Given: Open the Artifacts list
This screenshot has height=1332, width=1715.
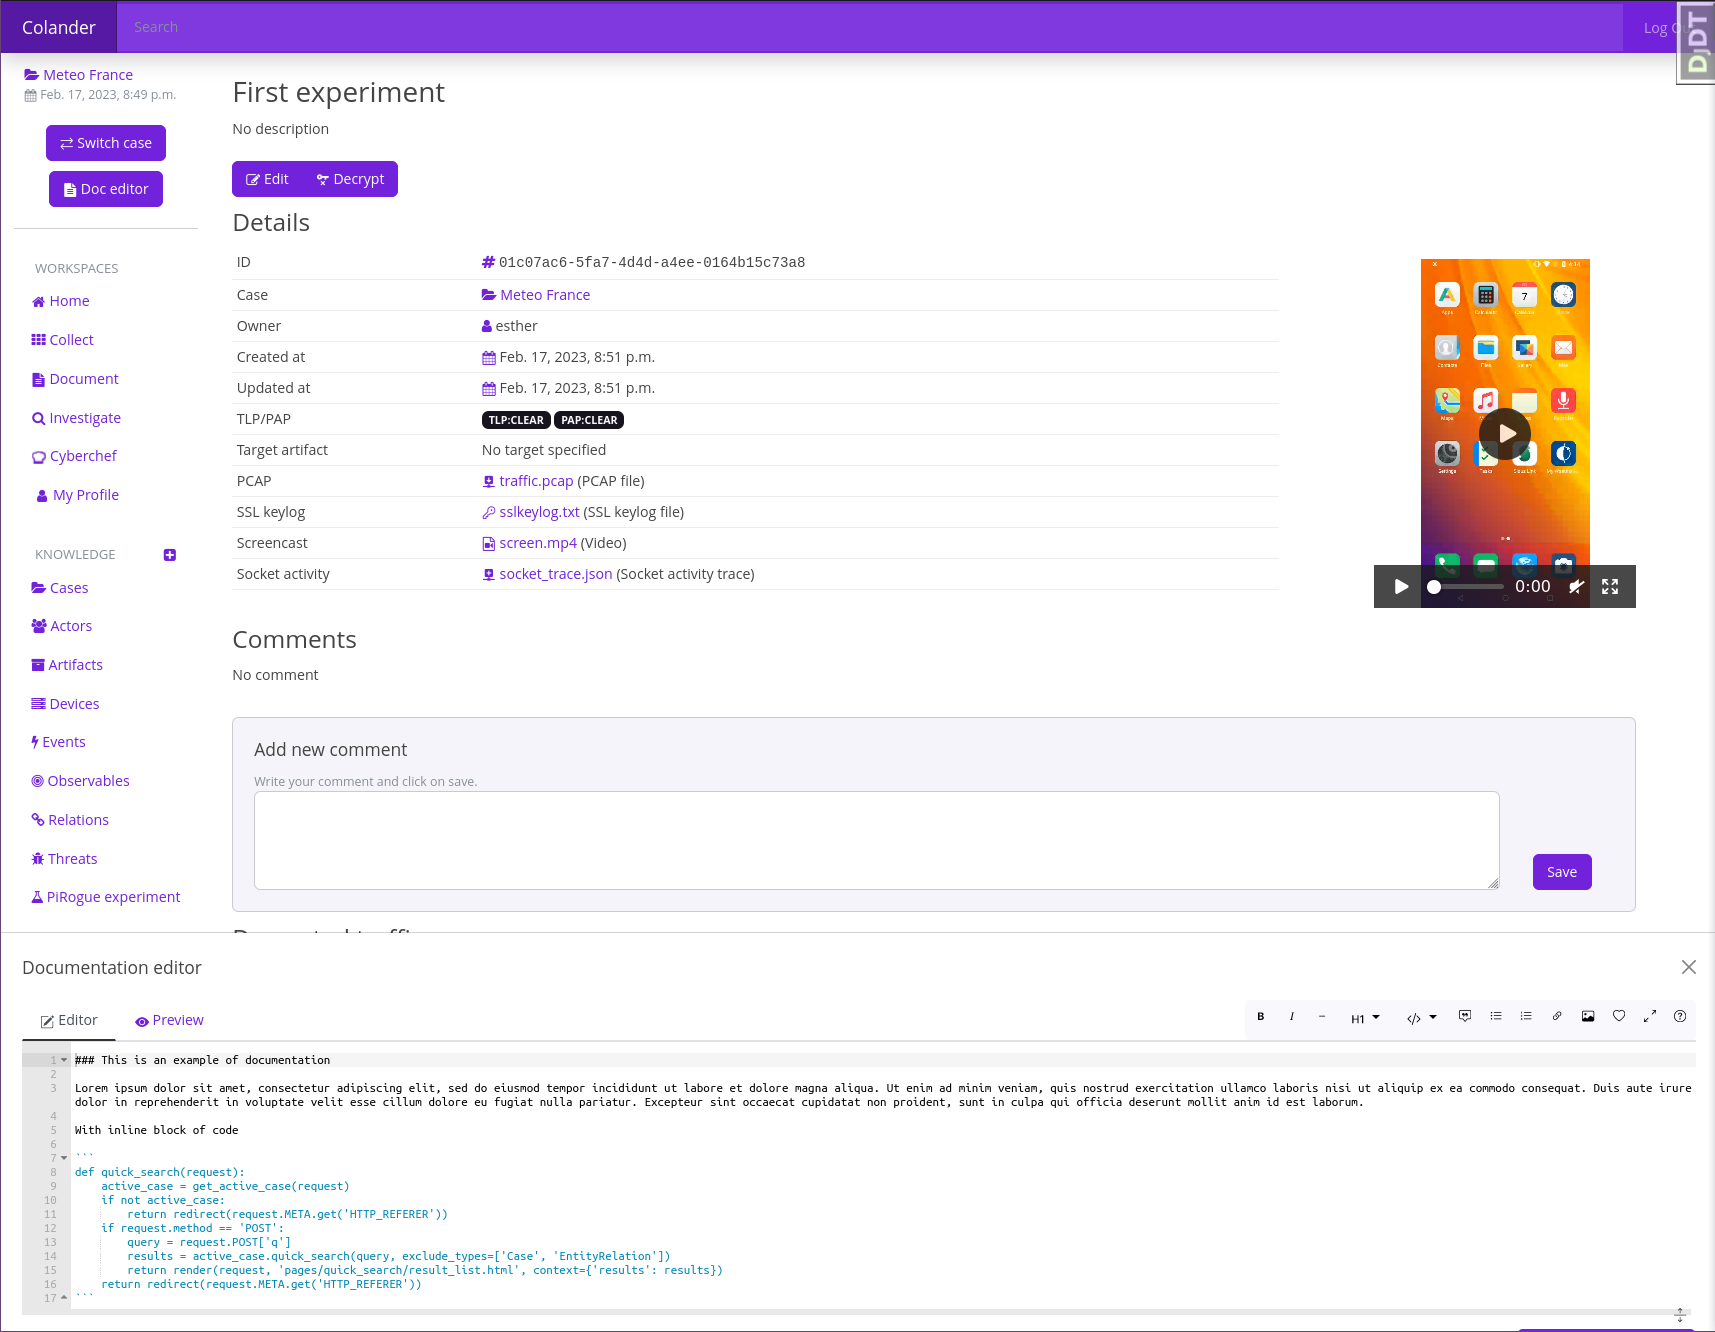Looking at the screenshot, I should pyautogui.click(x=67, y=665).
